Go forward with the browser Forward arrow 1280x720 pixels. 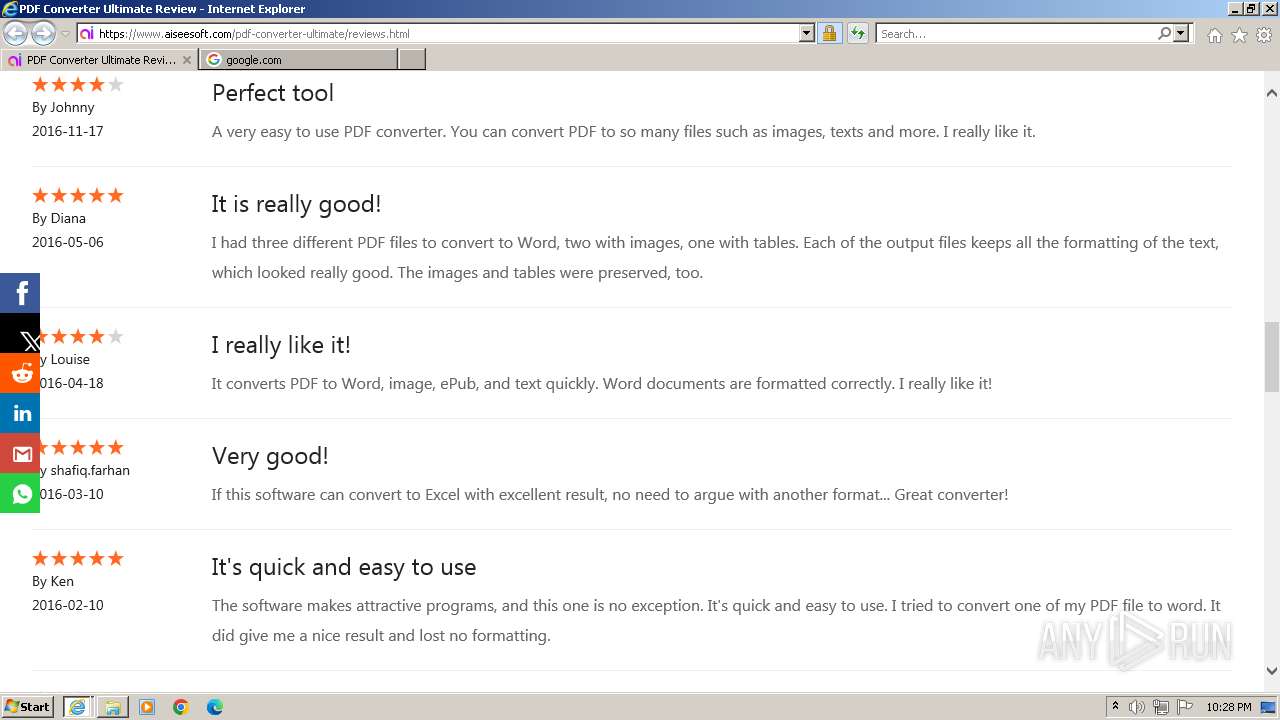(43, 33)
